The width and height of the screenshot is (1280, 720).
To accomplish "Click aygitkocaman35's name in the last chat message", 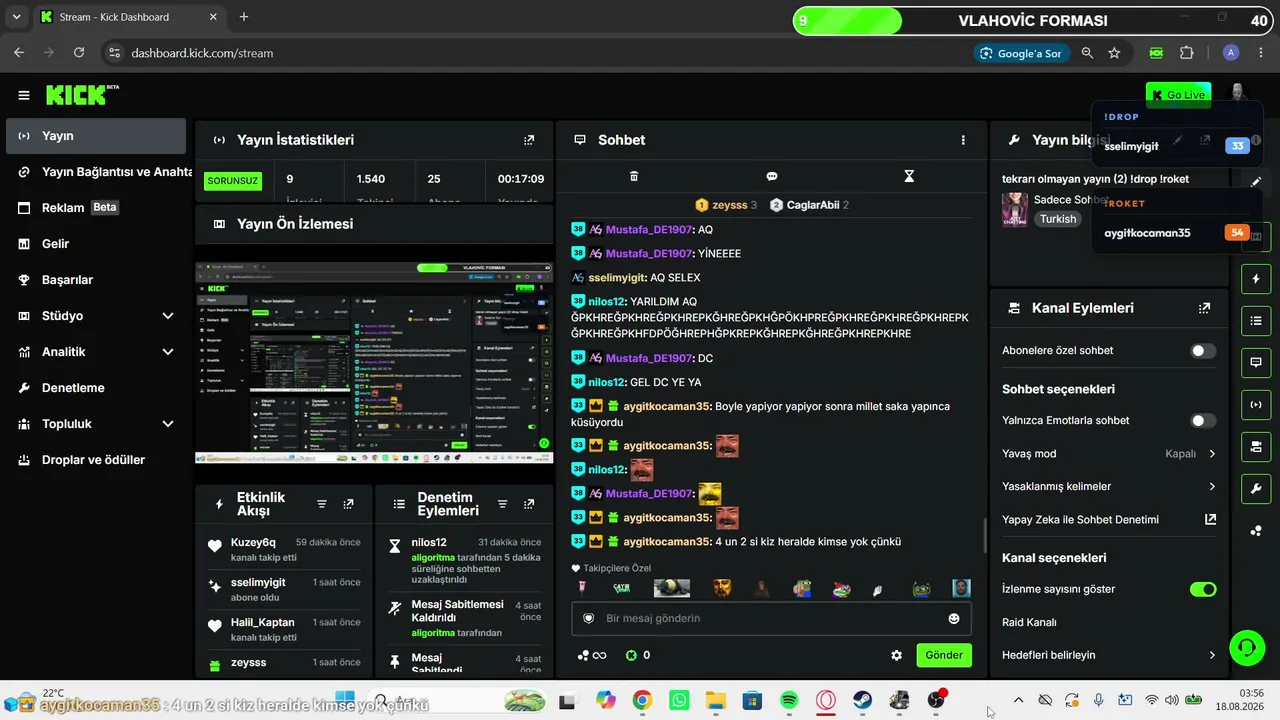I will [x=667, y=542].
